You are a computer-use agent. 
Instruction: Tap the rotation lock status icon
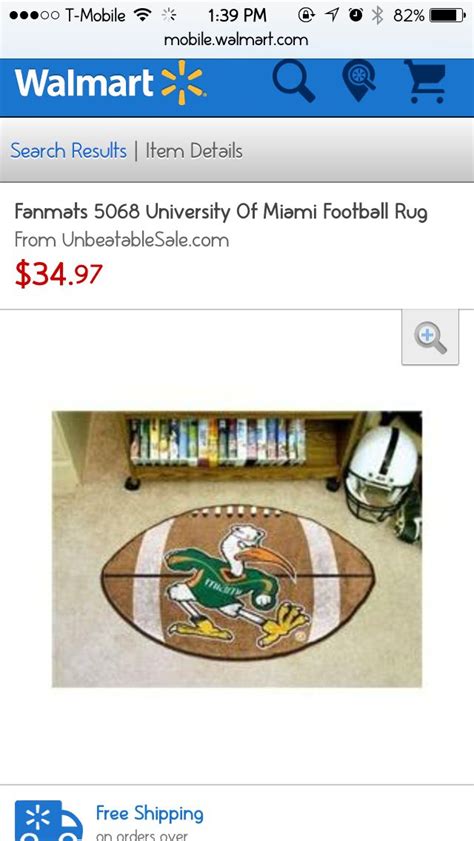pos(306,16)
